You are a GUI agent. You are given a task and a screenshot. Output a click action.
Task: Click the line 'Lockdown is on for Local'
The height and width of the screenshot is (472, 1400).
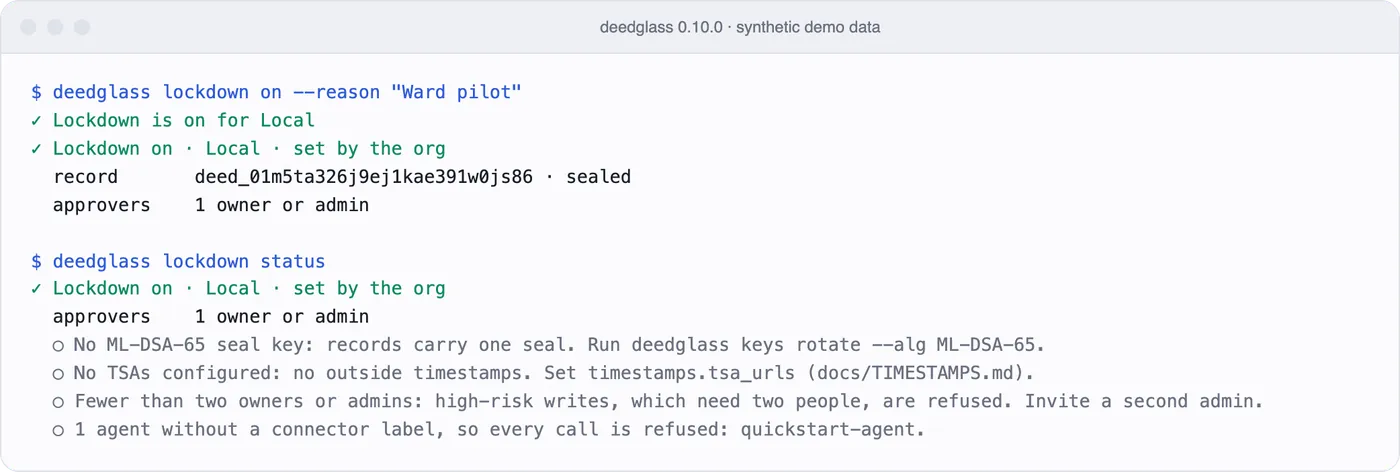point(184,120)
